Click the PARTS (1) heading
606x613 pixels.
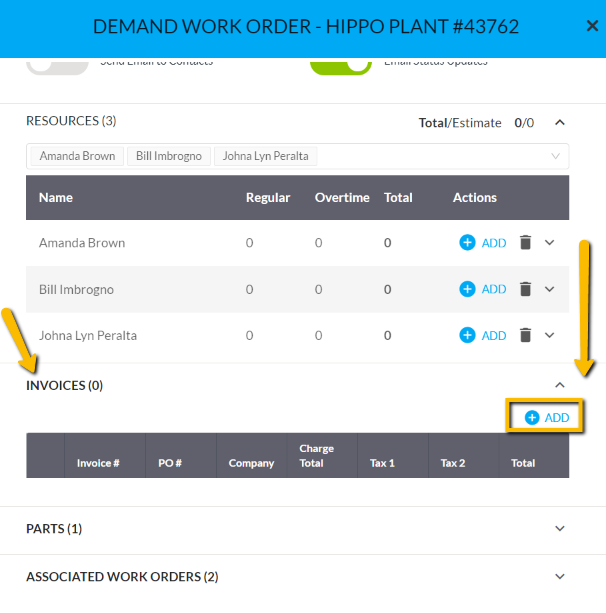[54, 529]
